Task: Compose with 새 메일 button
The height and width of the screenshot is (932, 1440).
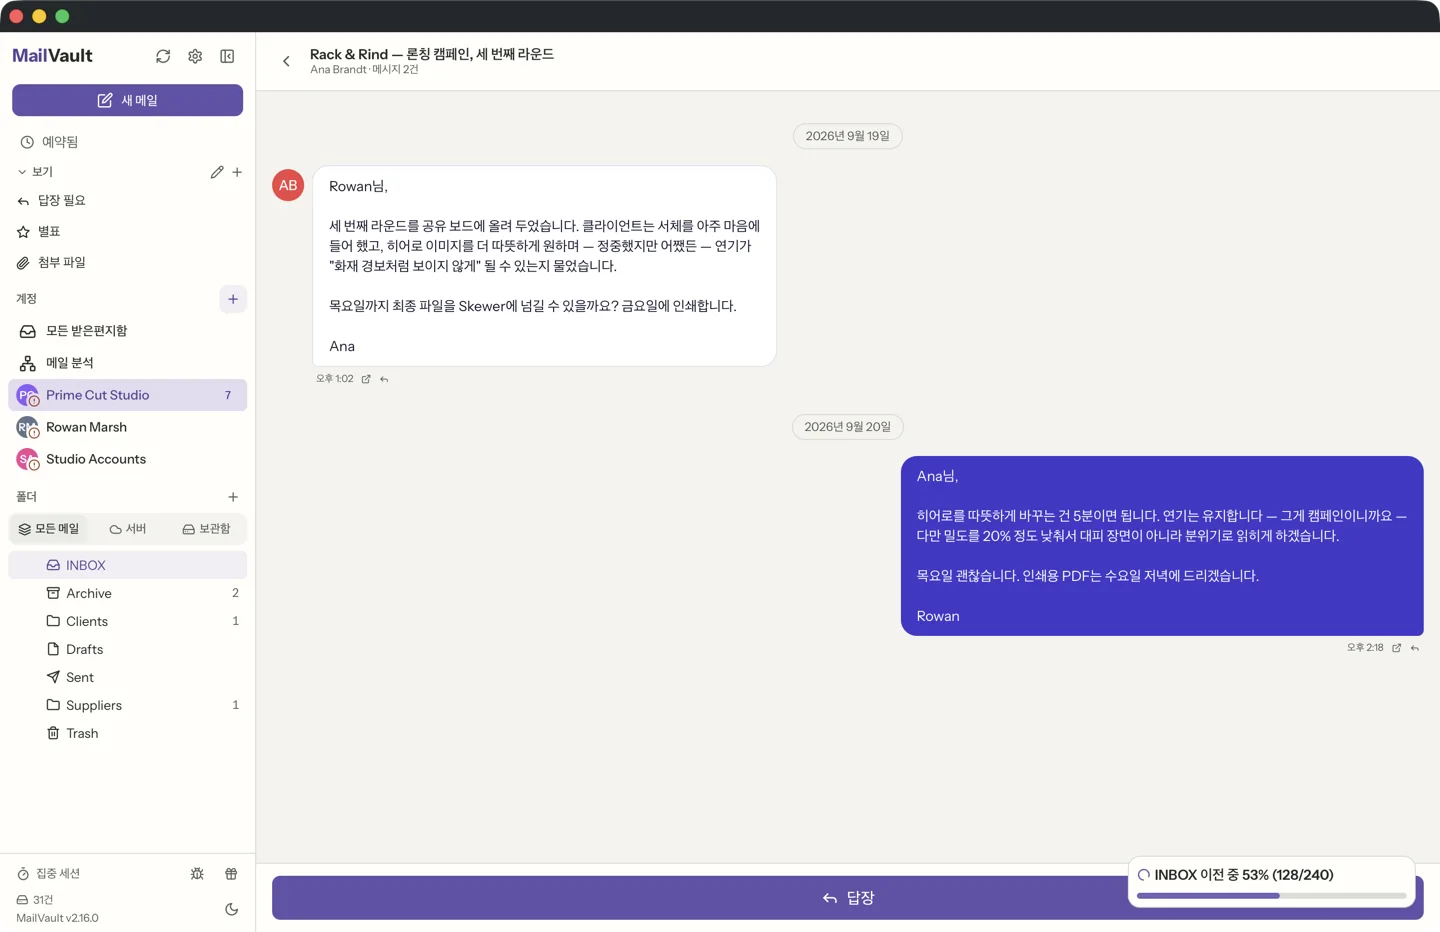Action: pos(128,100)
